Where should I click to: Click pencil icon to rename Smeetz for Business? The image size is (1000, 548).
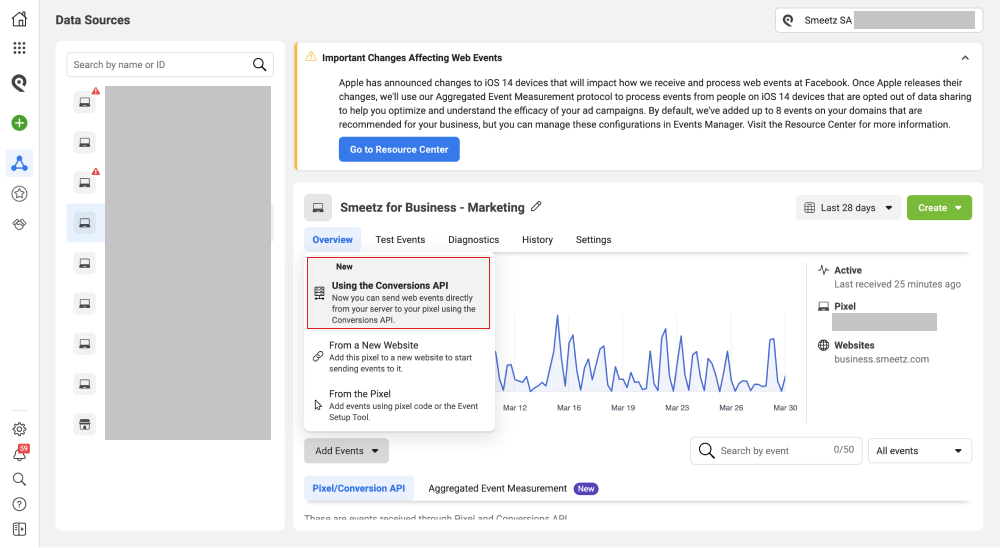536,207
